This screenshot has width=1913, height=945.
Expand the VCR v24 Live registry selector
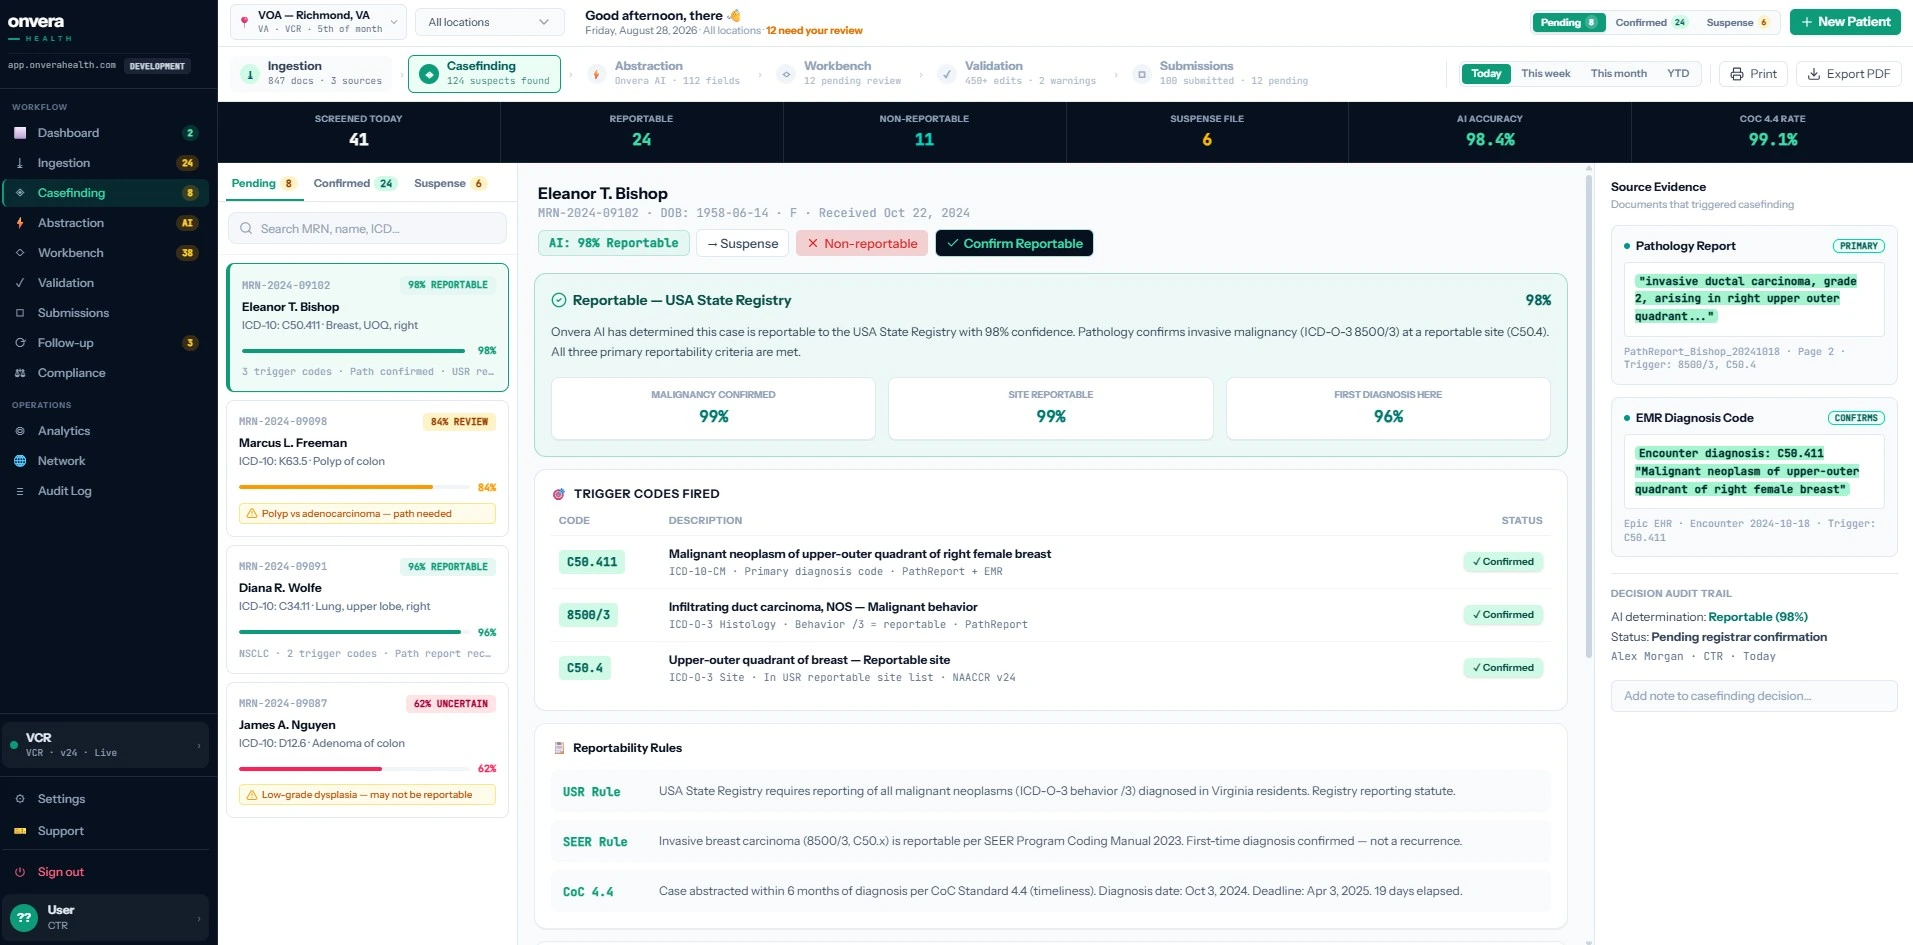point(105,745)
